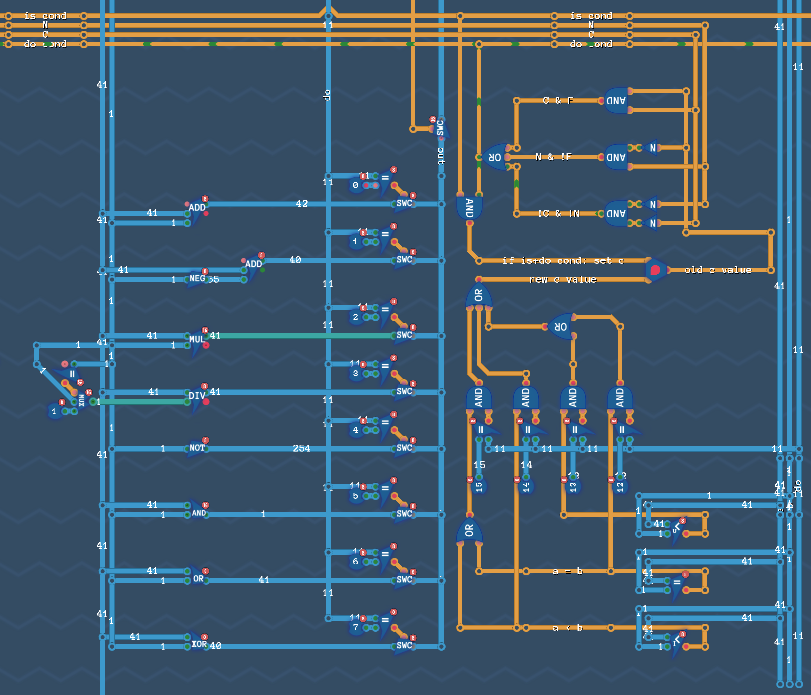This screenshot has width=811, height=695.
Task: Click the constant 7 opcode value
Action: click(355, 627)
